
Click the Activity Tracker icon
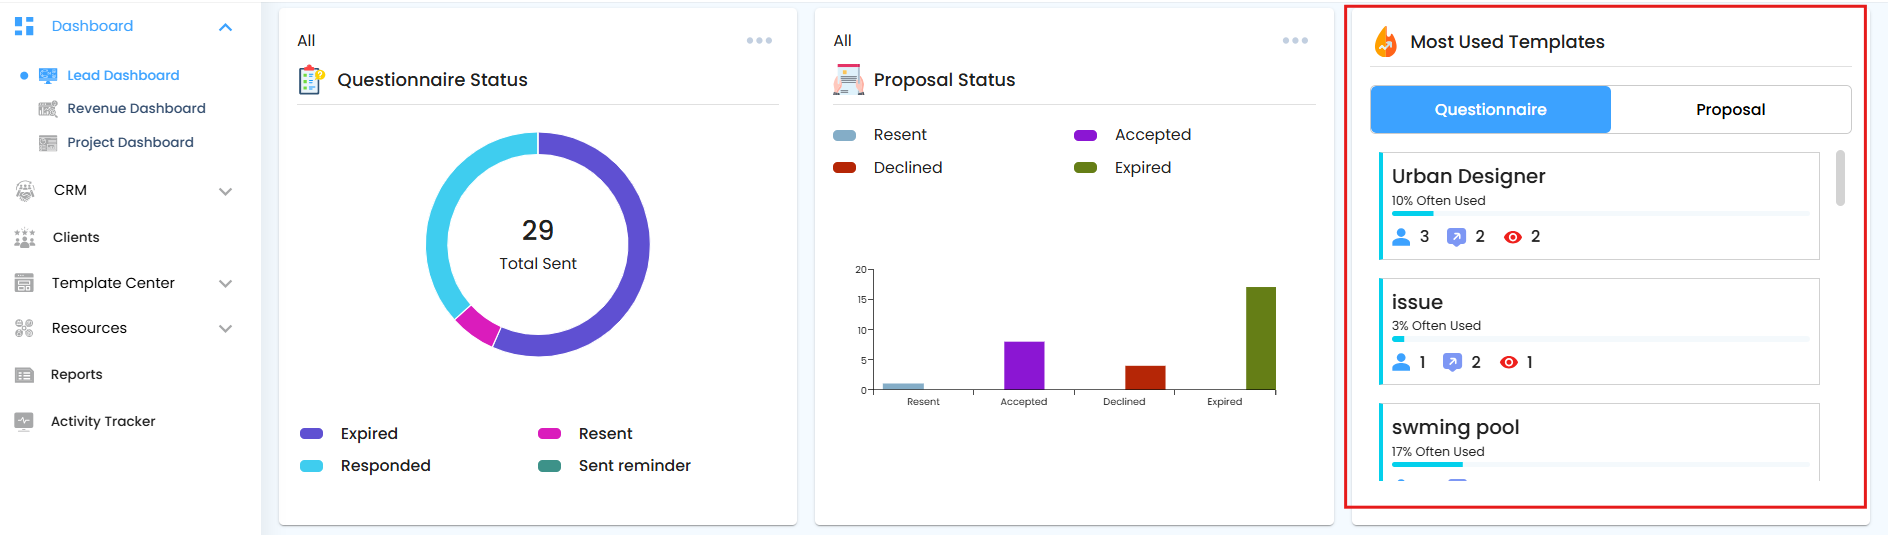pos(25,421)
